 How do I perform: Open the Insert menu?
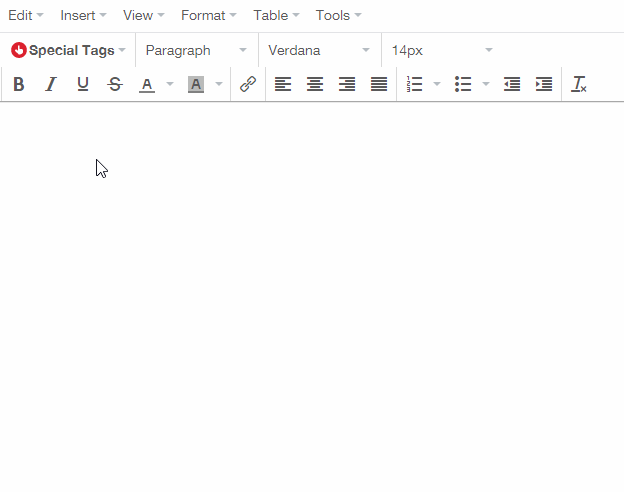pos(83,16)
